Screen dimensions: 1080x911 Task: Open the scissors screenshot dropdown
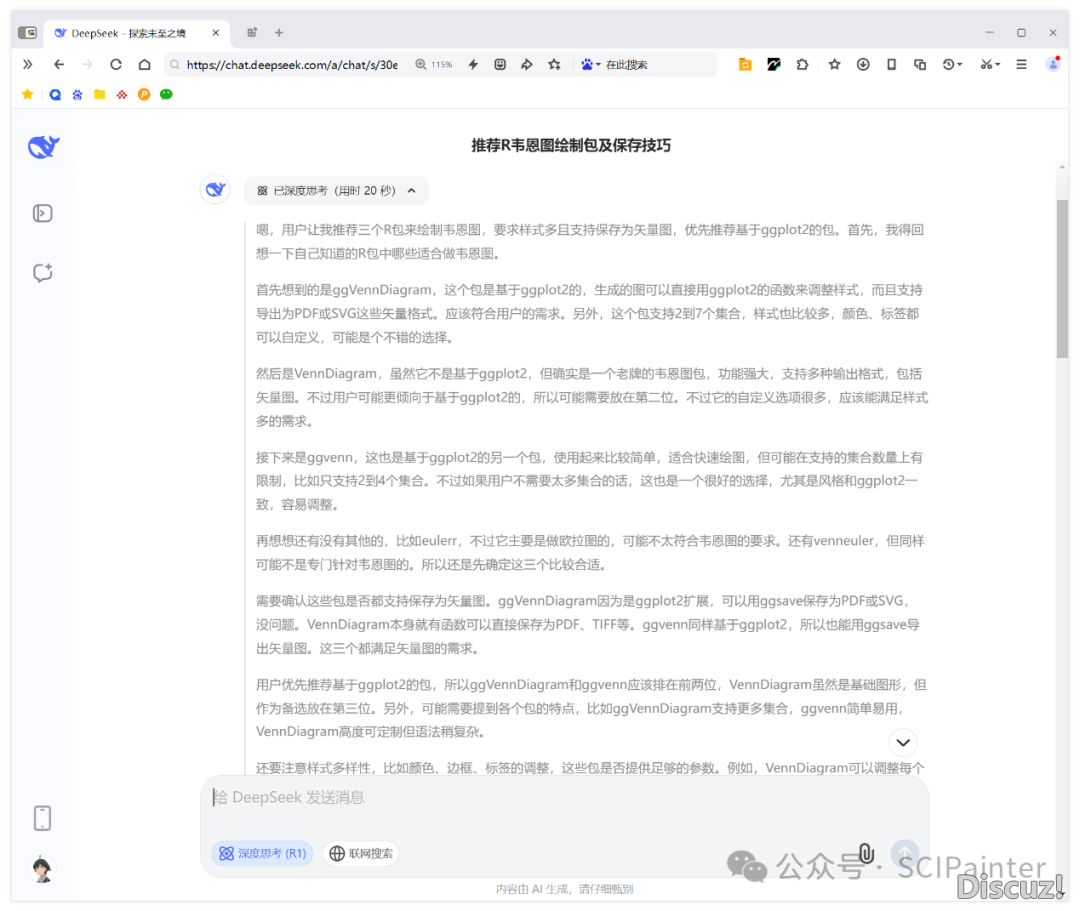pos(990,65)
